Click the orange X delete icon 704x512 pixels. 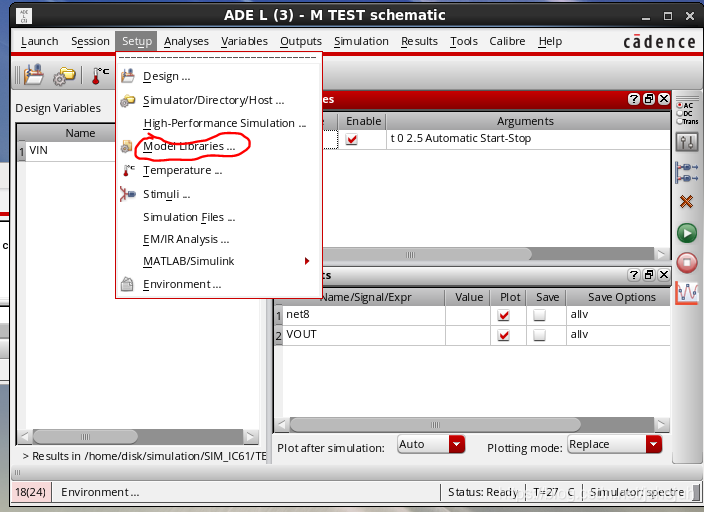[x=686, y=202]
